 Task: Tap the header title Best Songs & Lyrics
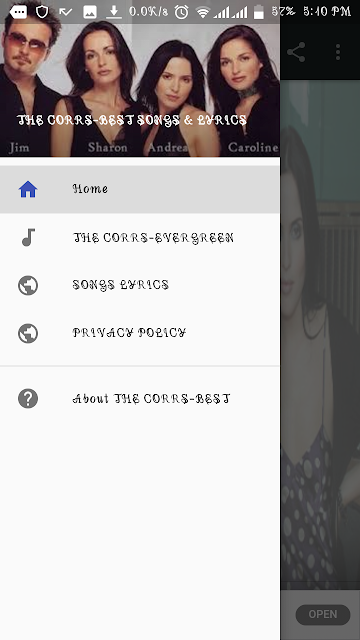coord(132,120)
